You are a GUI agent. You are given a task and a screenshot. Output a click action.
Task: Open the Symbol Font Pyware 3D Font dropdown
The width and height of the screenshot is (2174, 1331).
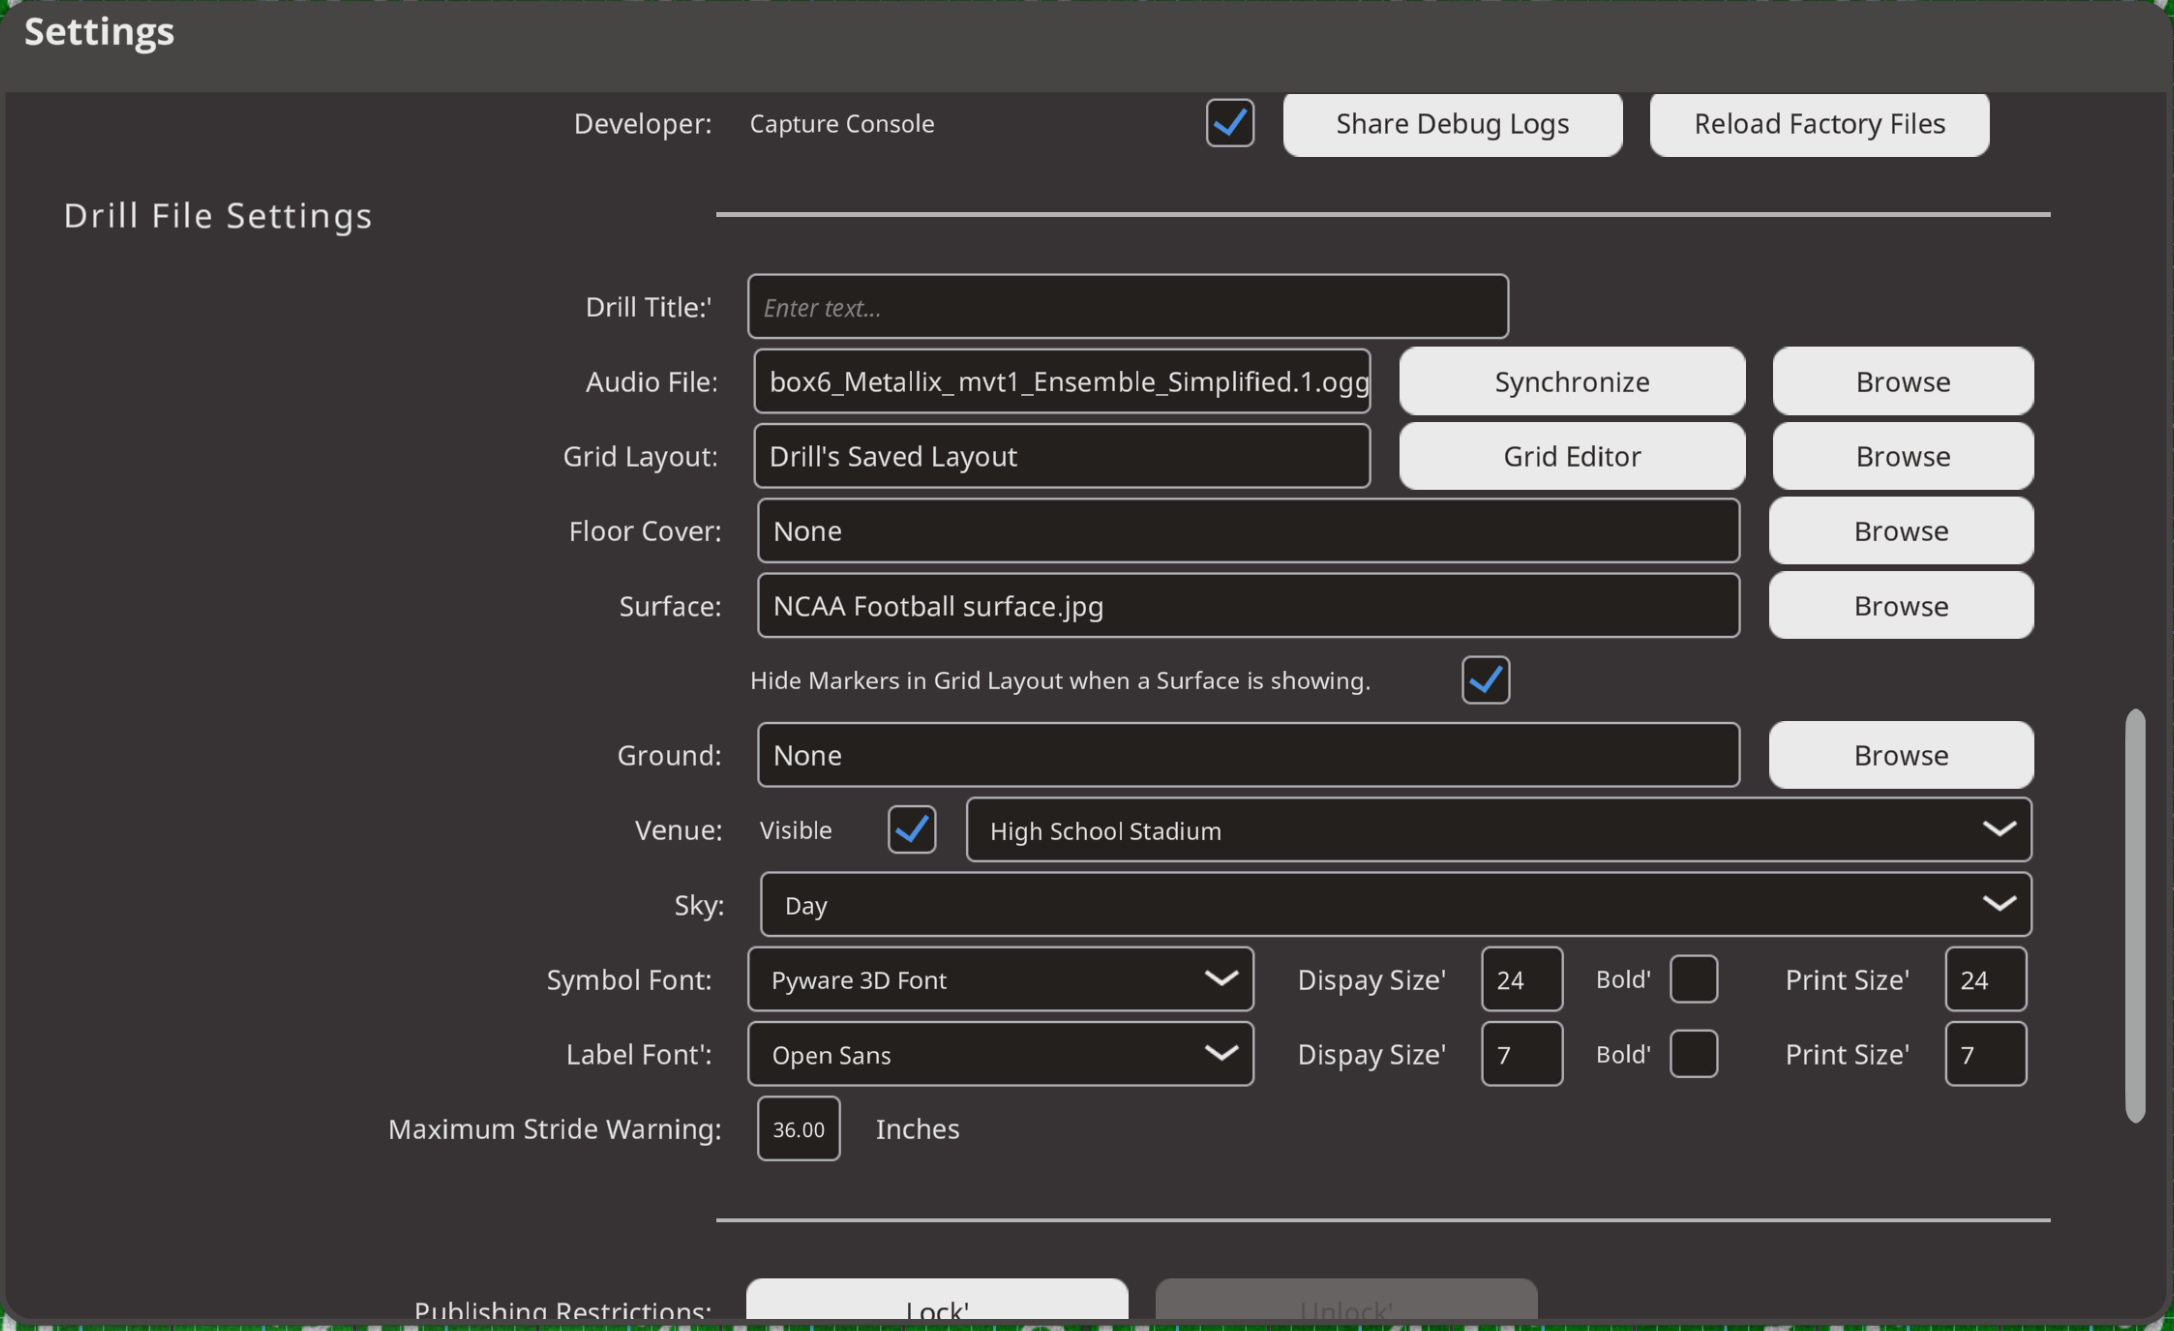[x=1000, y=979]
